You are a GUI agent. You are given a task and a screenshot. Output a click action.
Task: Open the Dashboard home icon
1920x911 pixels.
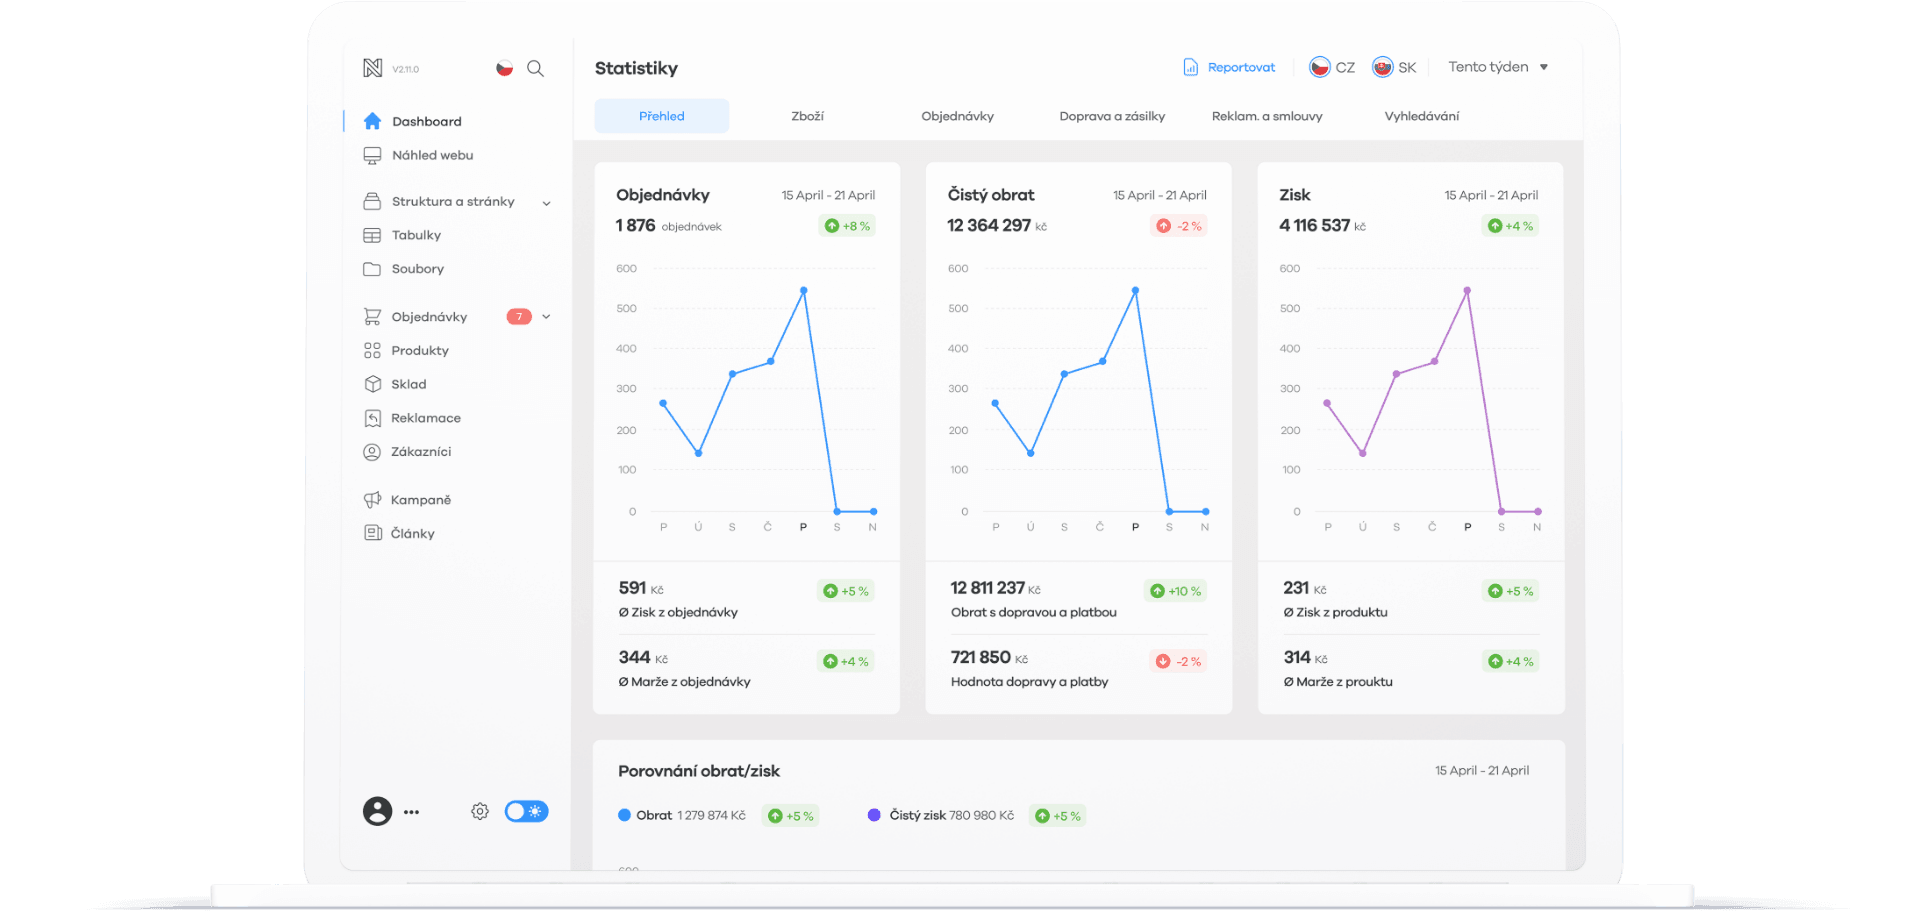pos(372,121)
